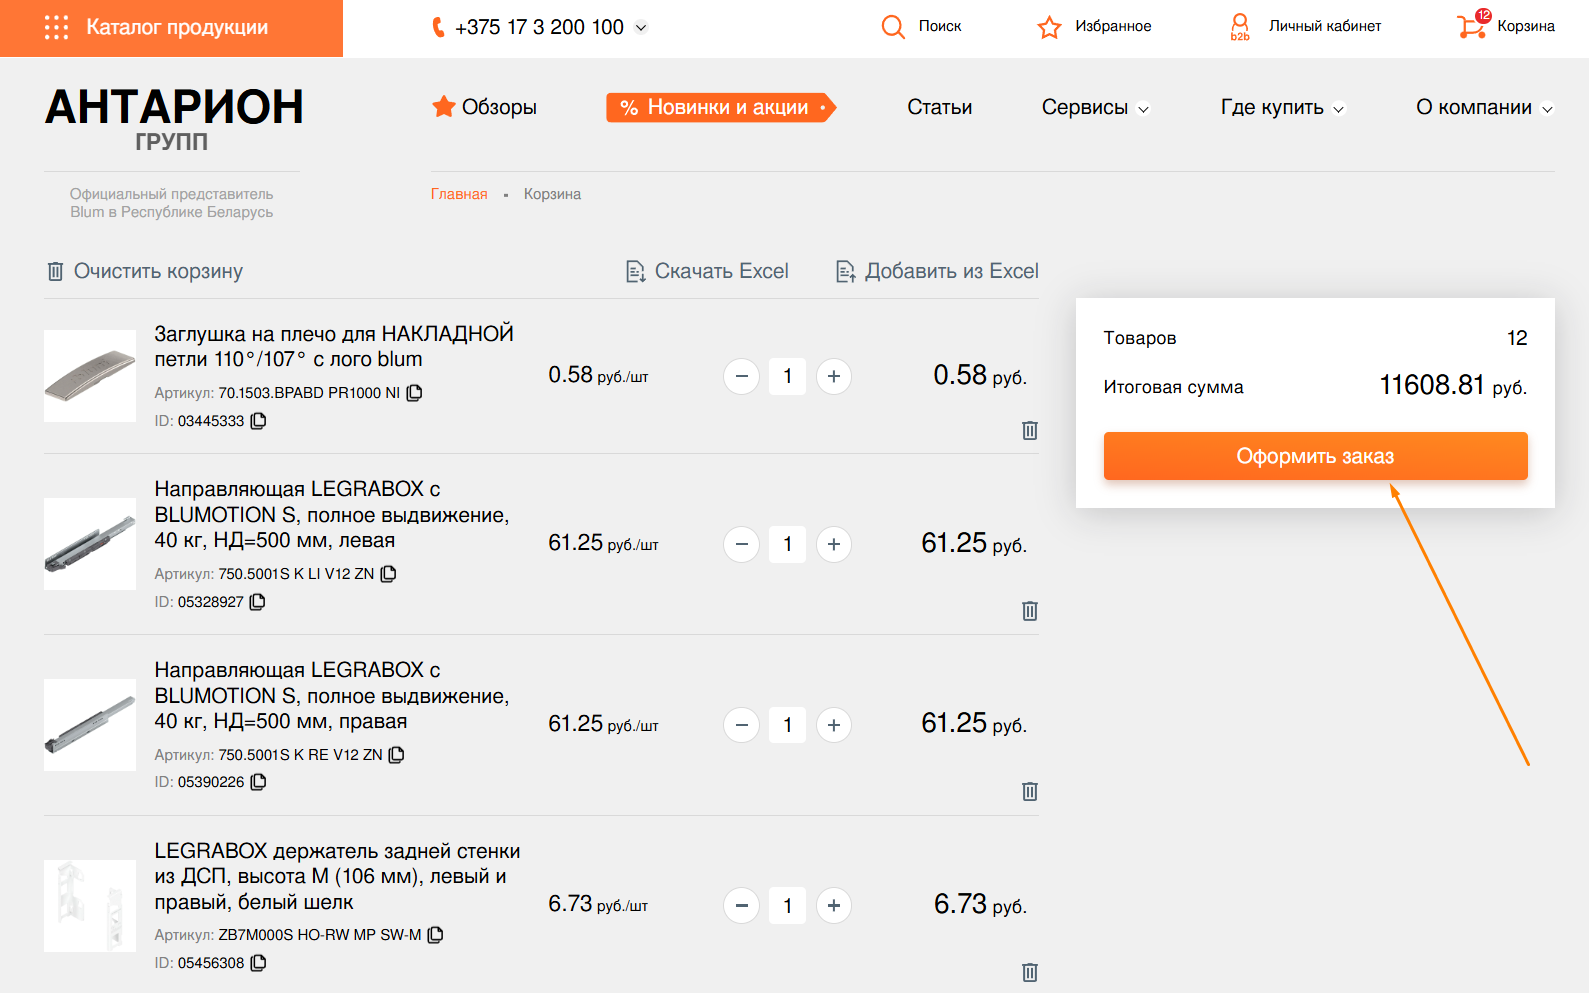
Task: Open the cart icon with badge 12
Action: pyautogui.click(x=1473, y=25)
